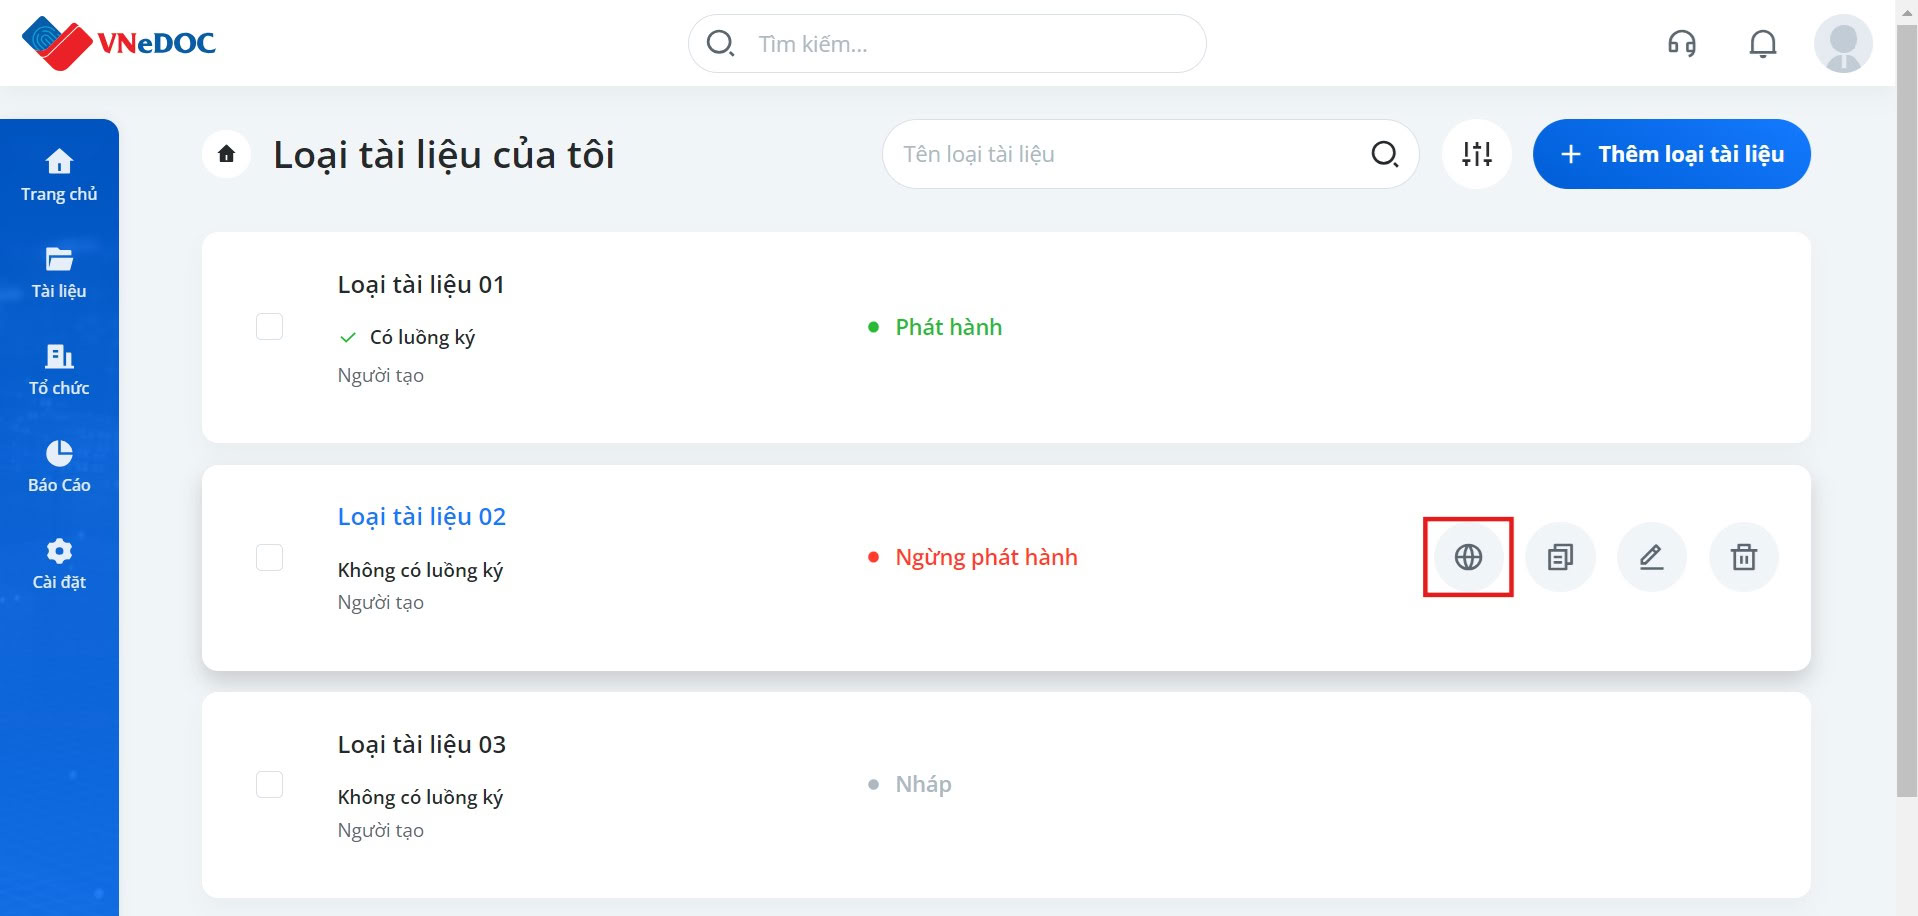Tick the checkbox for Loại tài liệu 02

pyautogui.click(x=270, y=557)
